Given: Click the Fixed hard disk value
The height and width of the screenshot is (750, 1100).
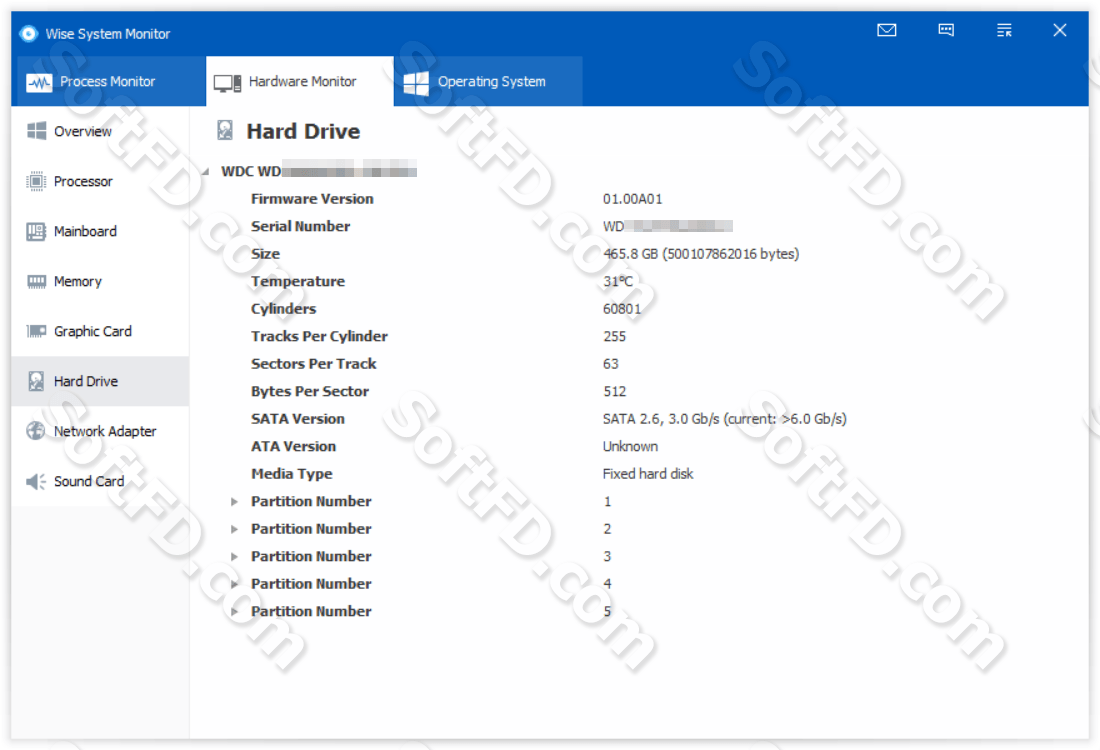Looking at the screenshot, I should click(x=648, y=474).
